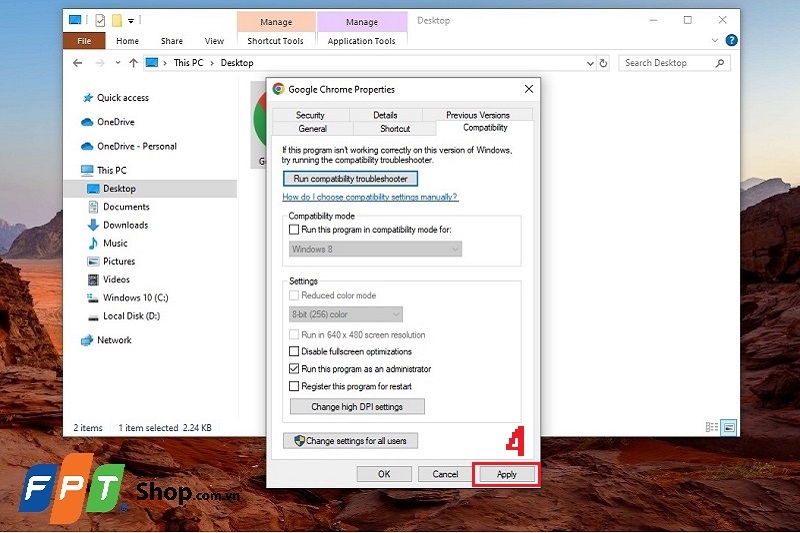Image resolution: width=800 pixels, height=533 pixels.
Task: Switch to the General tab
Action: pos(313,129)
